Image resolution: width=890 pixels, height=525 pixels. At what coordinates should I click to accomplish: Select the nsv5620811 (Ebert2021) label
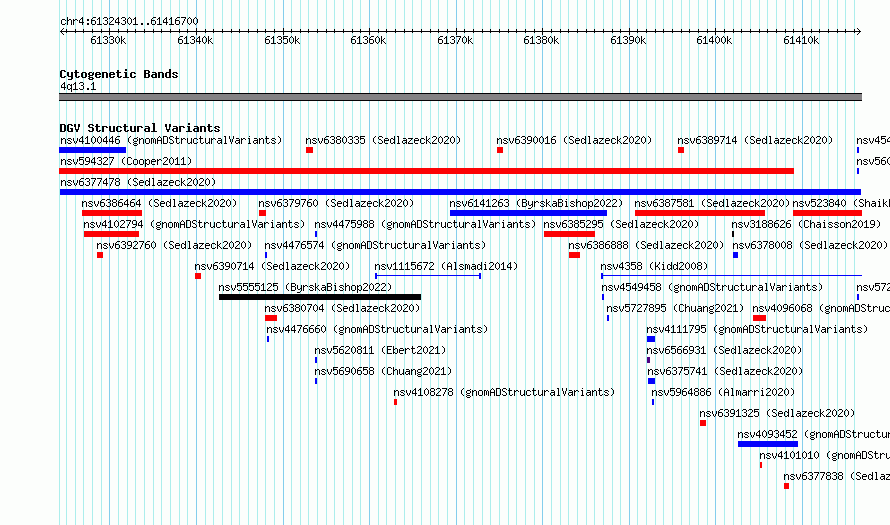(x=380, y=350)
